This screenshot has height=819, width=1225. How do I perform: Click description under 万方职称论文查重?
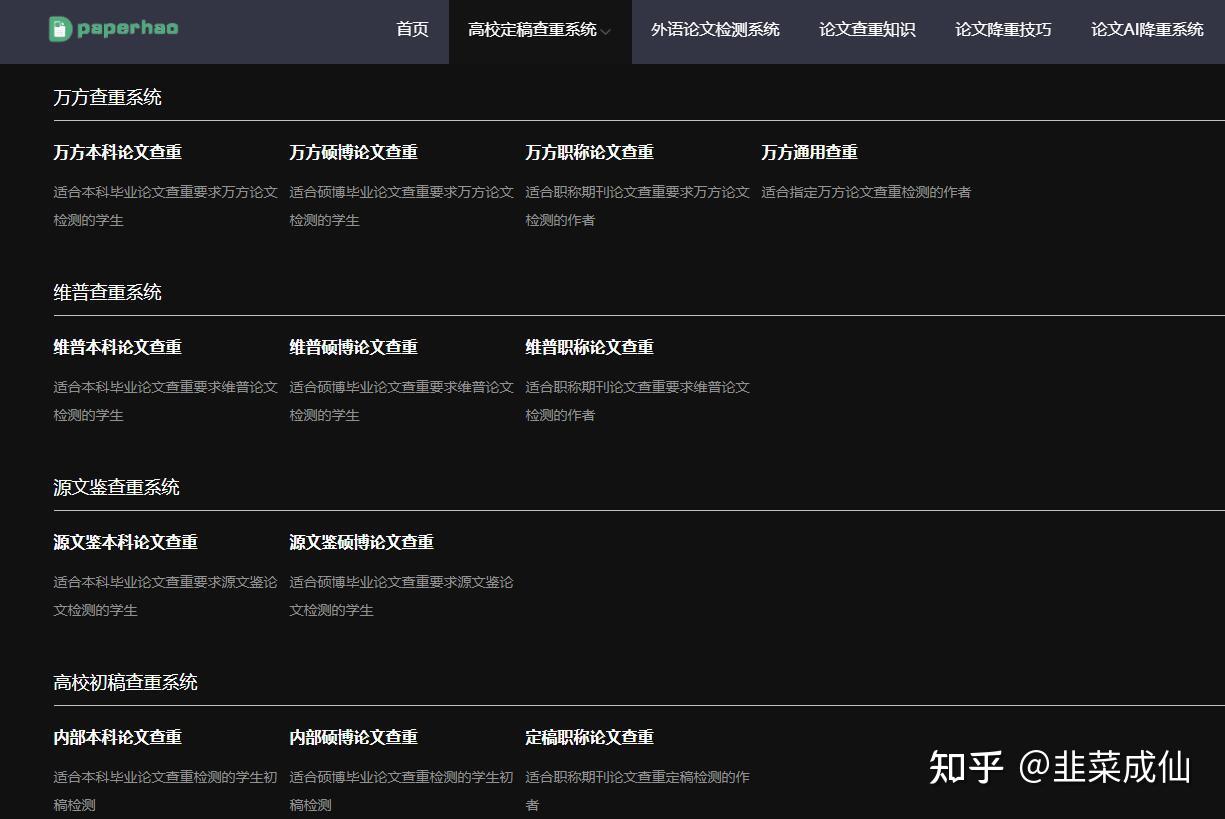[x=638, y=206]
